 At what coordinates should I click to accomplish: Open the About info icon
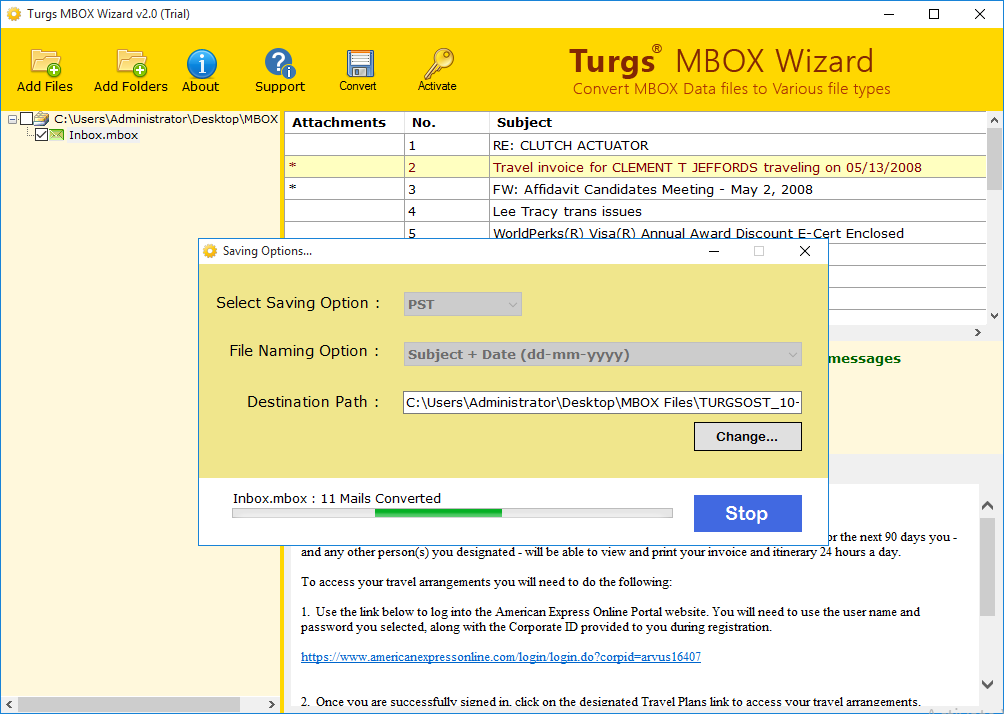pyautogui.click(x=201, y=63)
